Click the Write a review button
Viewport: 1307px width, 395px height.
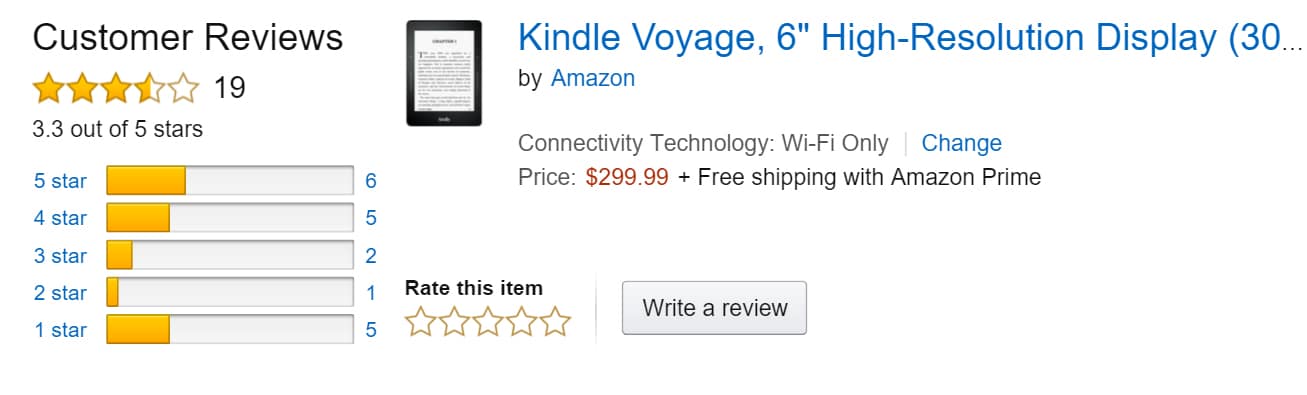click(714, 308)
